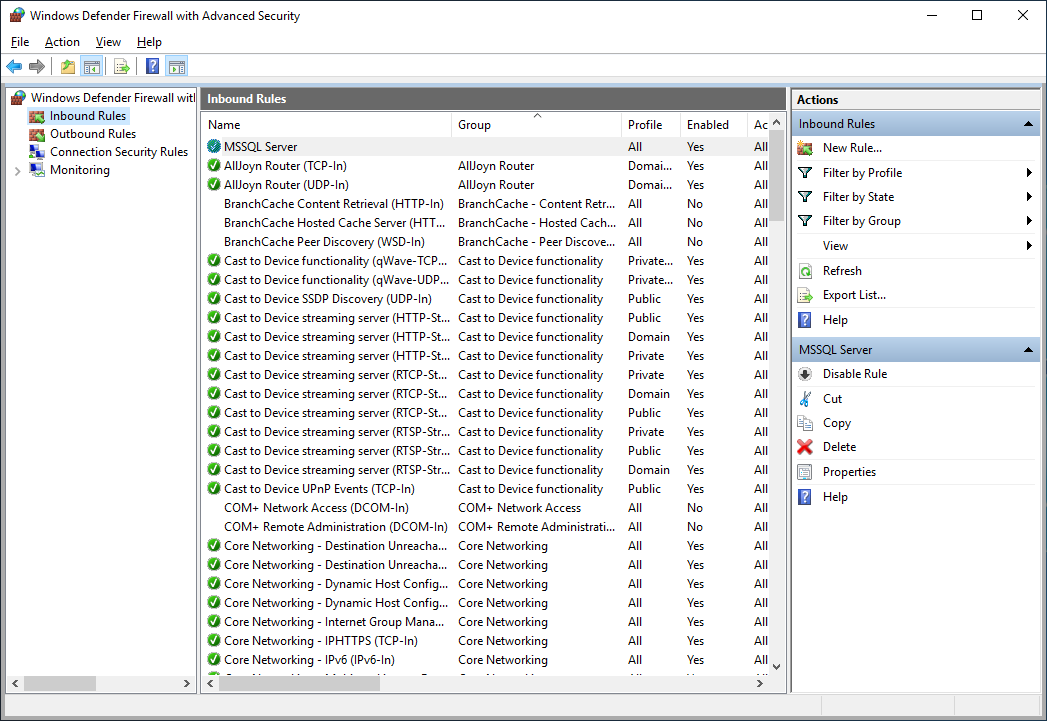
Task: Select Cast to Device UPnP Events (TCP-In) rule
Action: (x=487, y=489)
